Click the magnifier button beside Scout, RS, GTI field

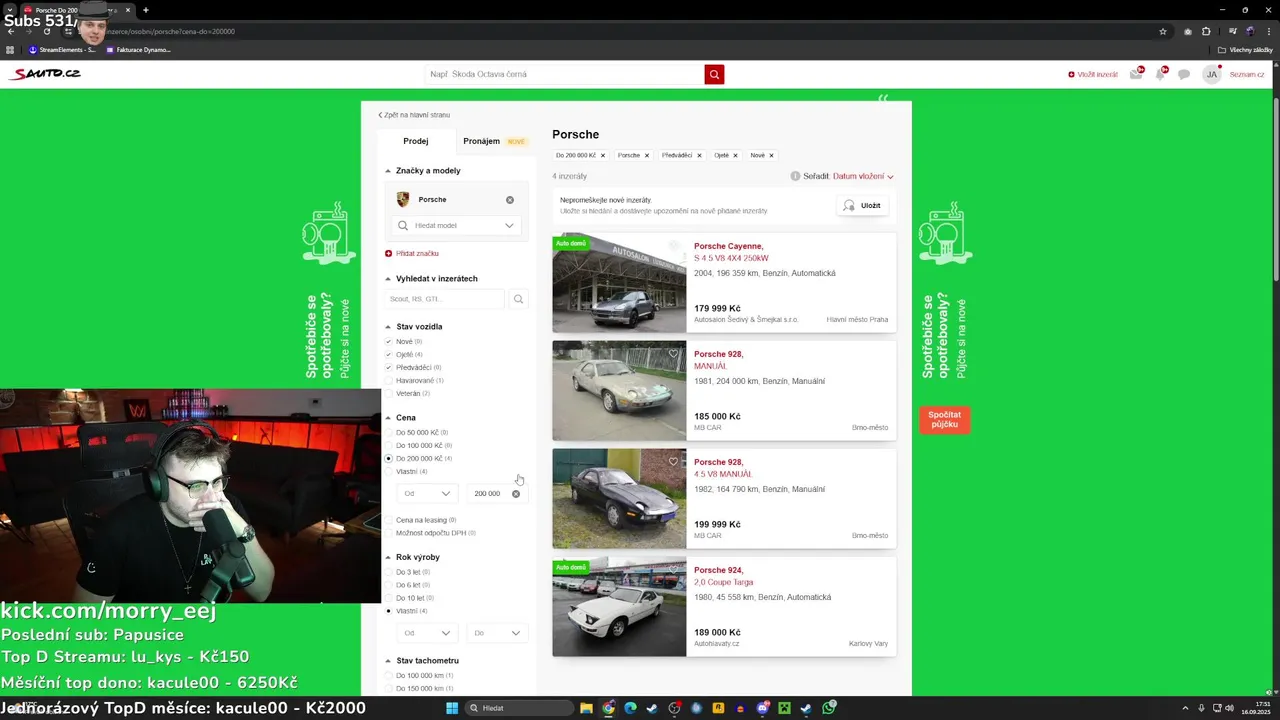point(518,299)
